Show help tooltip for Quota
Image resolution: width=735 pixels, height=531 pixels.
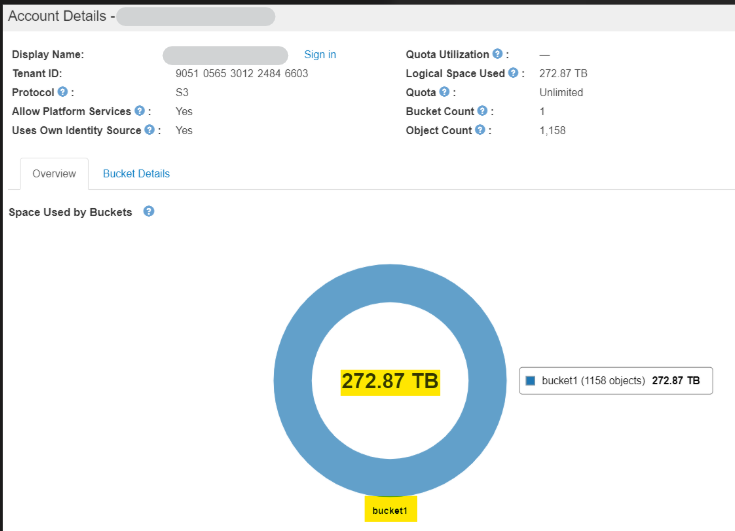pyautogui.click(x=444, y=92)
